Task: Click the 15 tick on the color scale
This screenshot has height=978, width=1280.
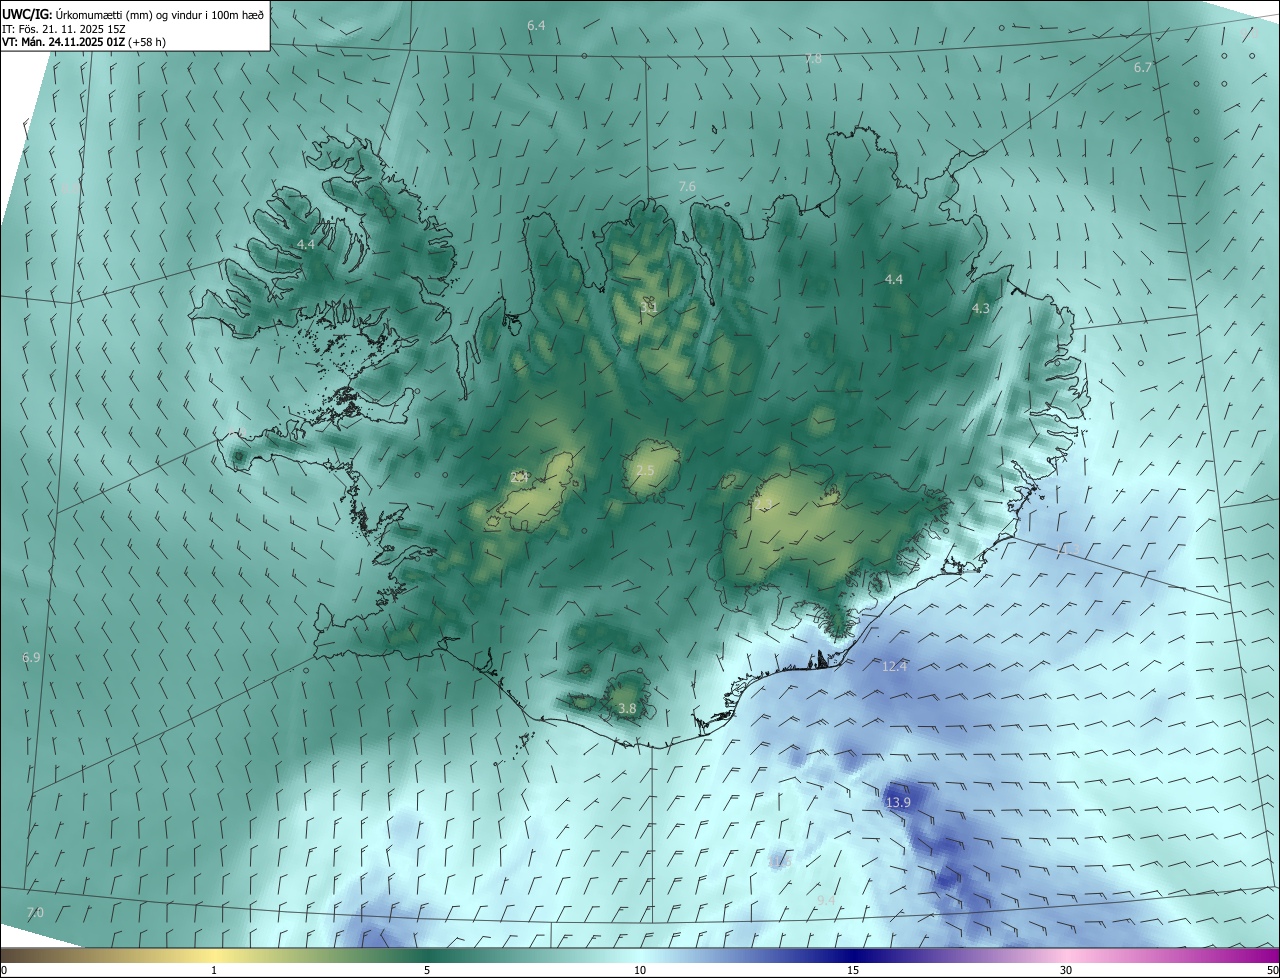Action: tap(853, 970)
